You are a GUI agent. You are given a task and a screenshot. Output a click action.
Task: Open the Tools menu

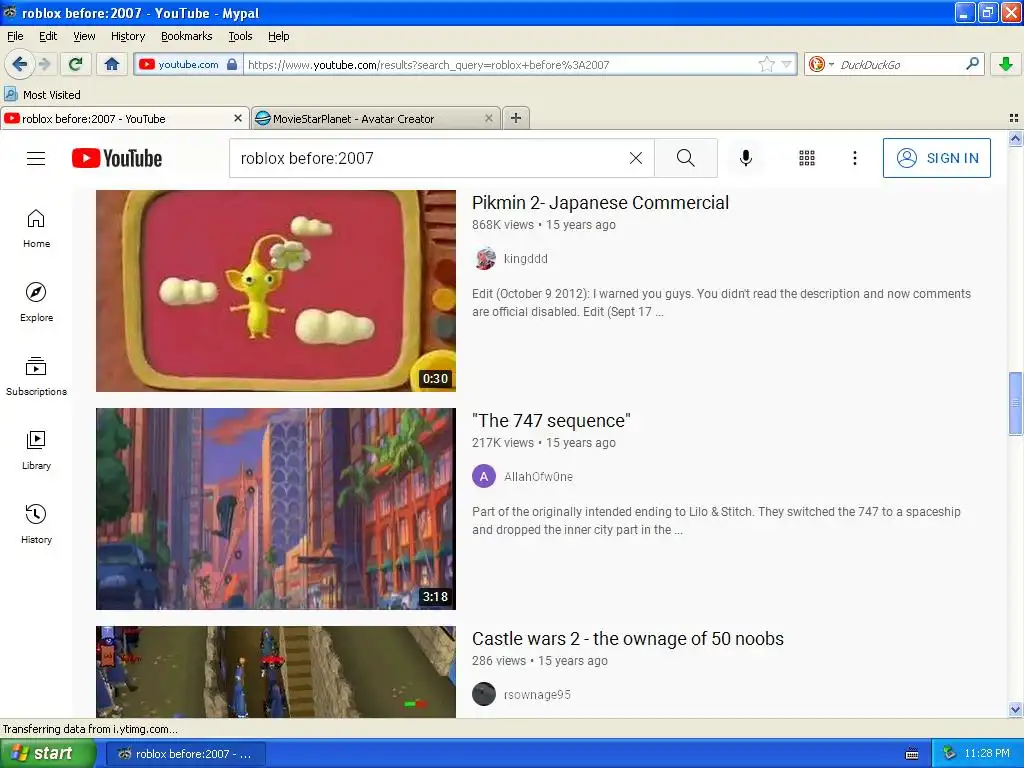(x=240, y=36)
